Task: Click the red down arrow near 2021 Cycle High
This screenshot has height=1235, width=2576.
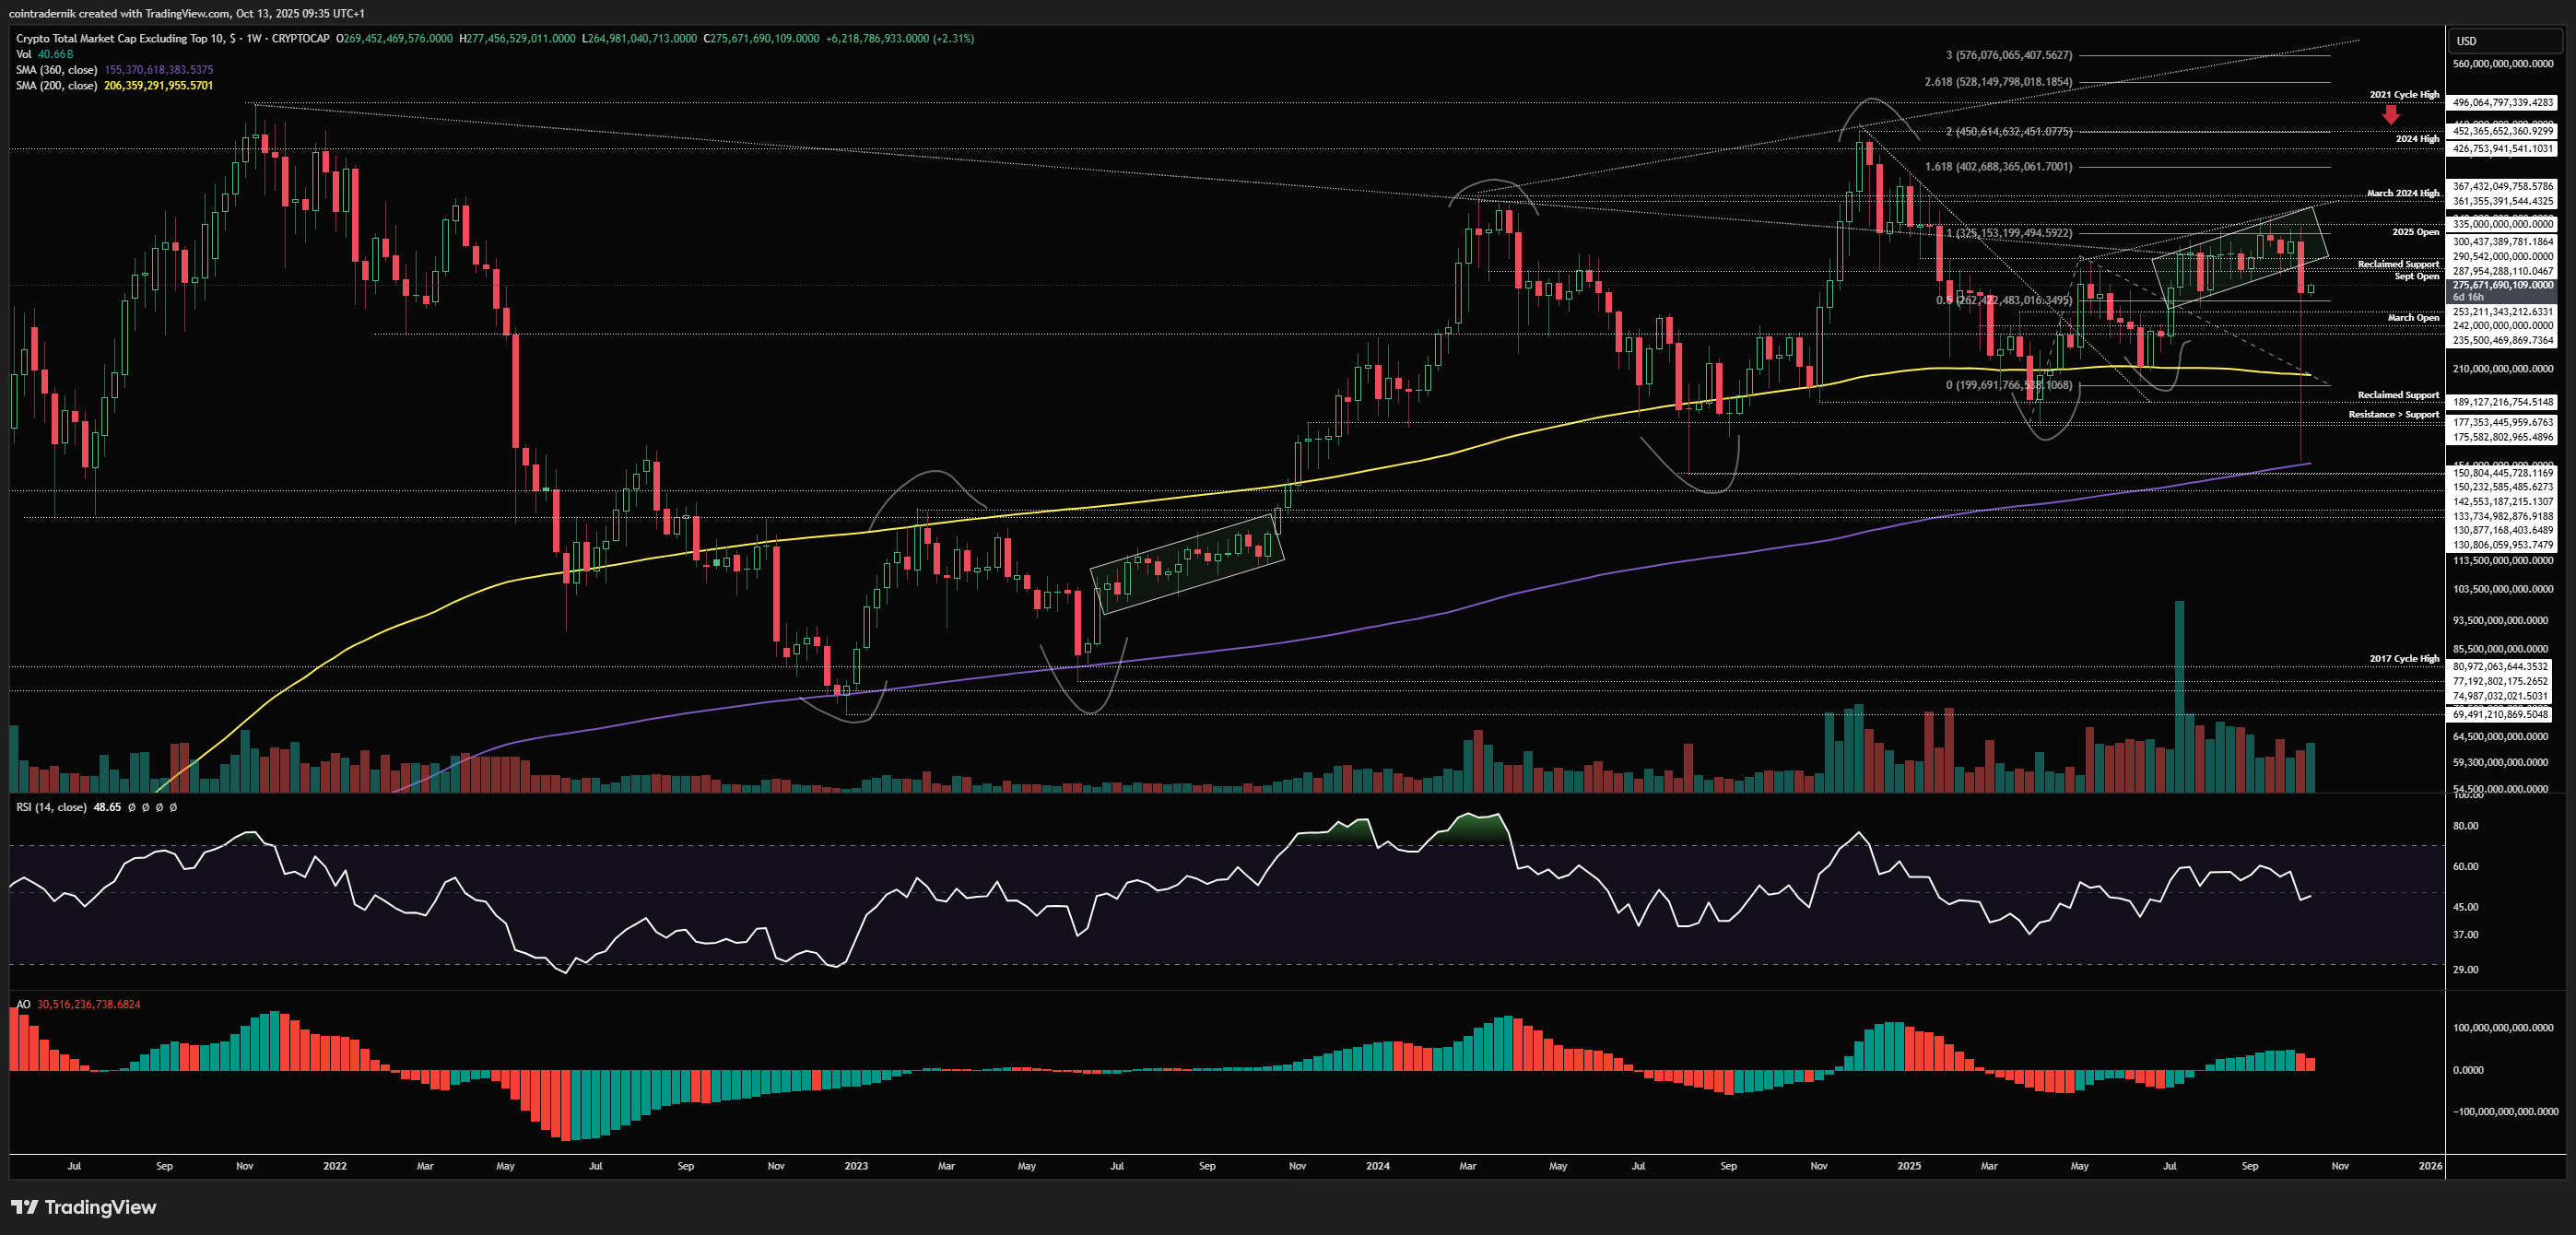Action: pyautogui.click(x=2390, y=115)
